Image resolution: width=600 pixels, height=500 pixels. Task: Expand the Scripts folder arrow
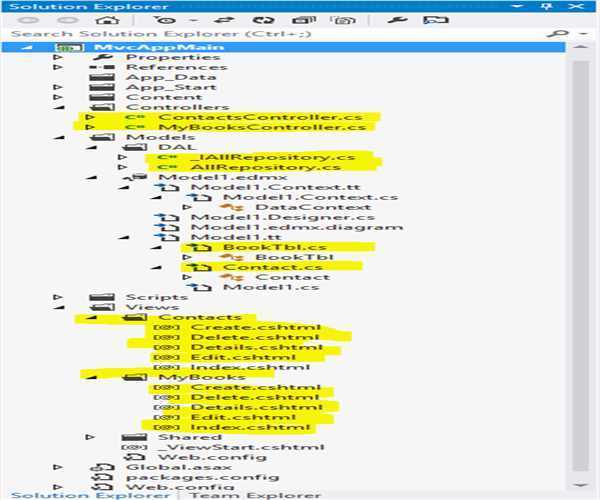click(x=58, y=297)
